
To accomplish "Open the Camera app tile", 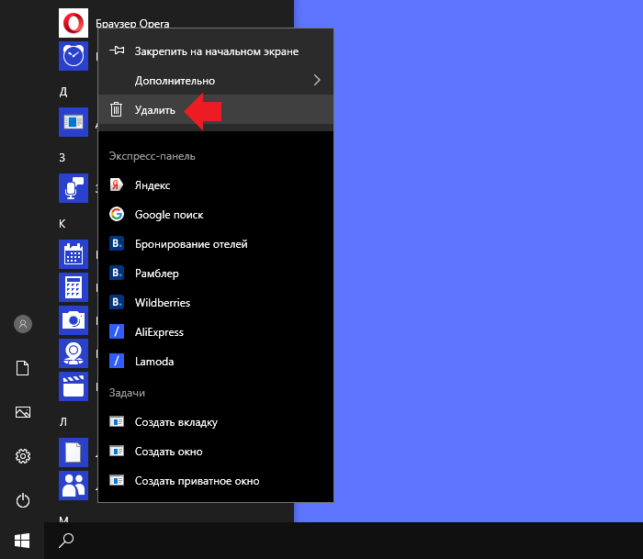I will [73, 320].
